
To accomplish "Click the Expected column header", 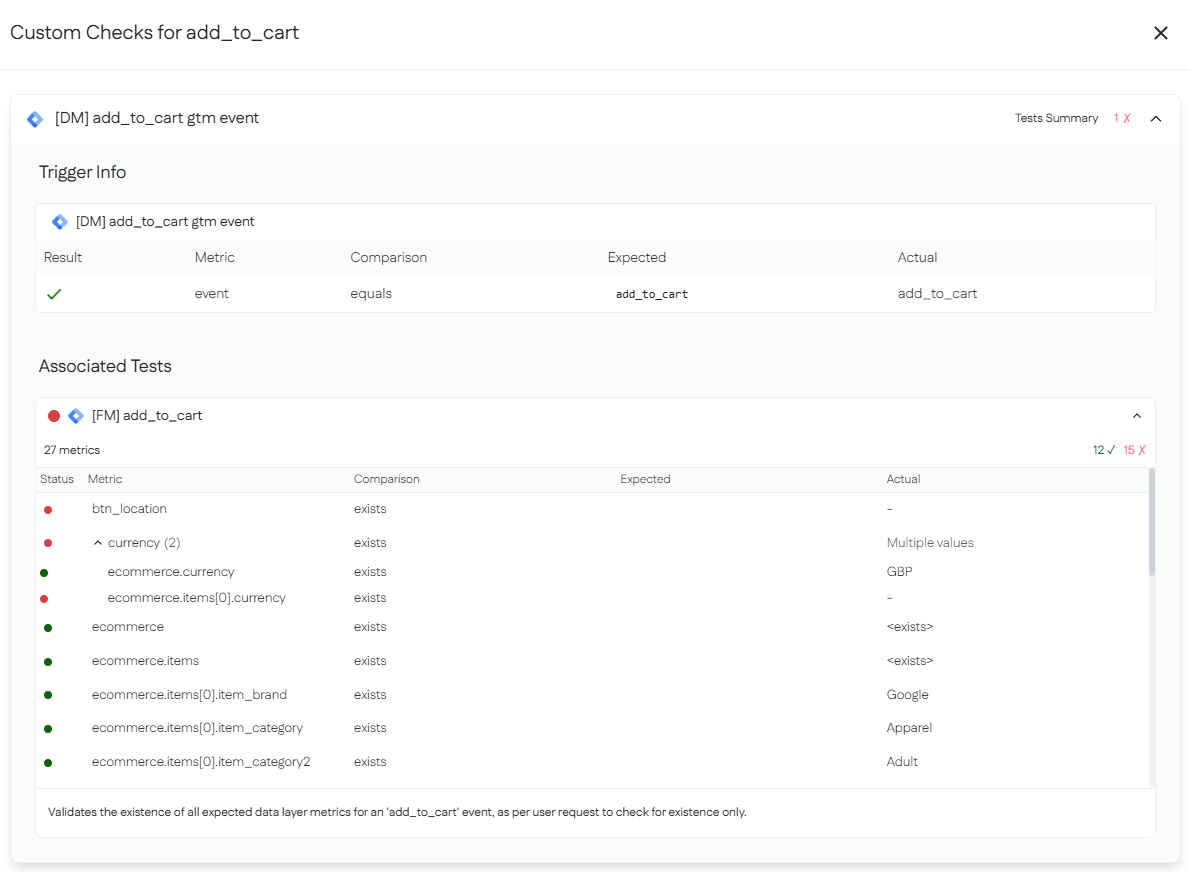I will tap(644, 479).
